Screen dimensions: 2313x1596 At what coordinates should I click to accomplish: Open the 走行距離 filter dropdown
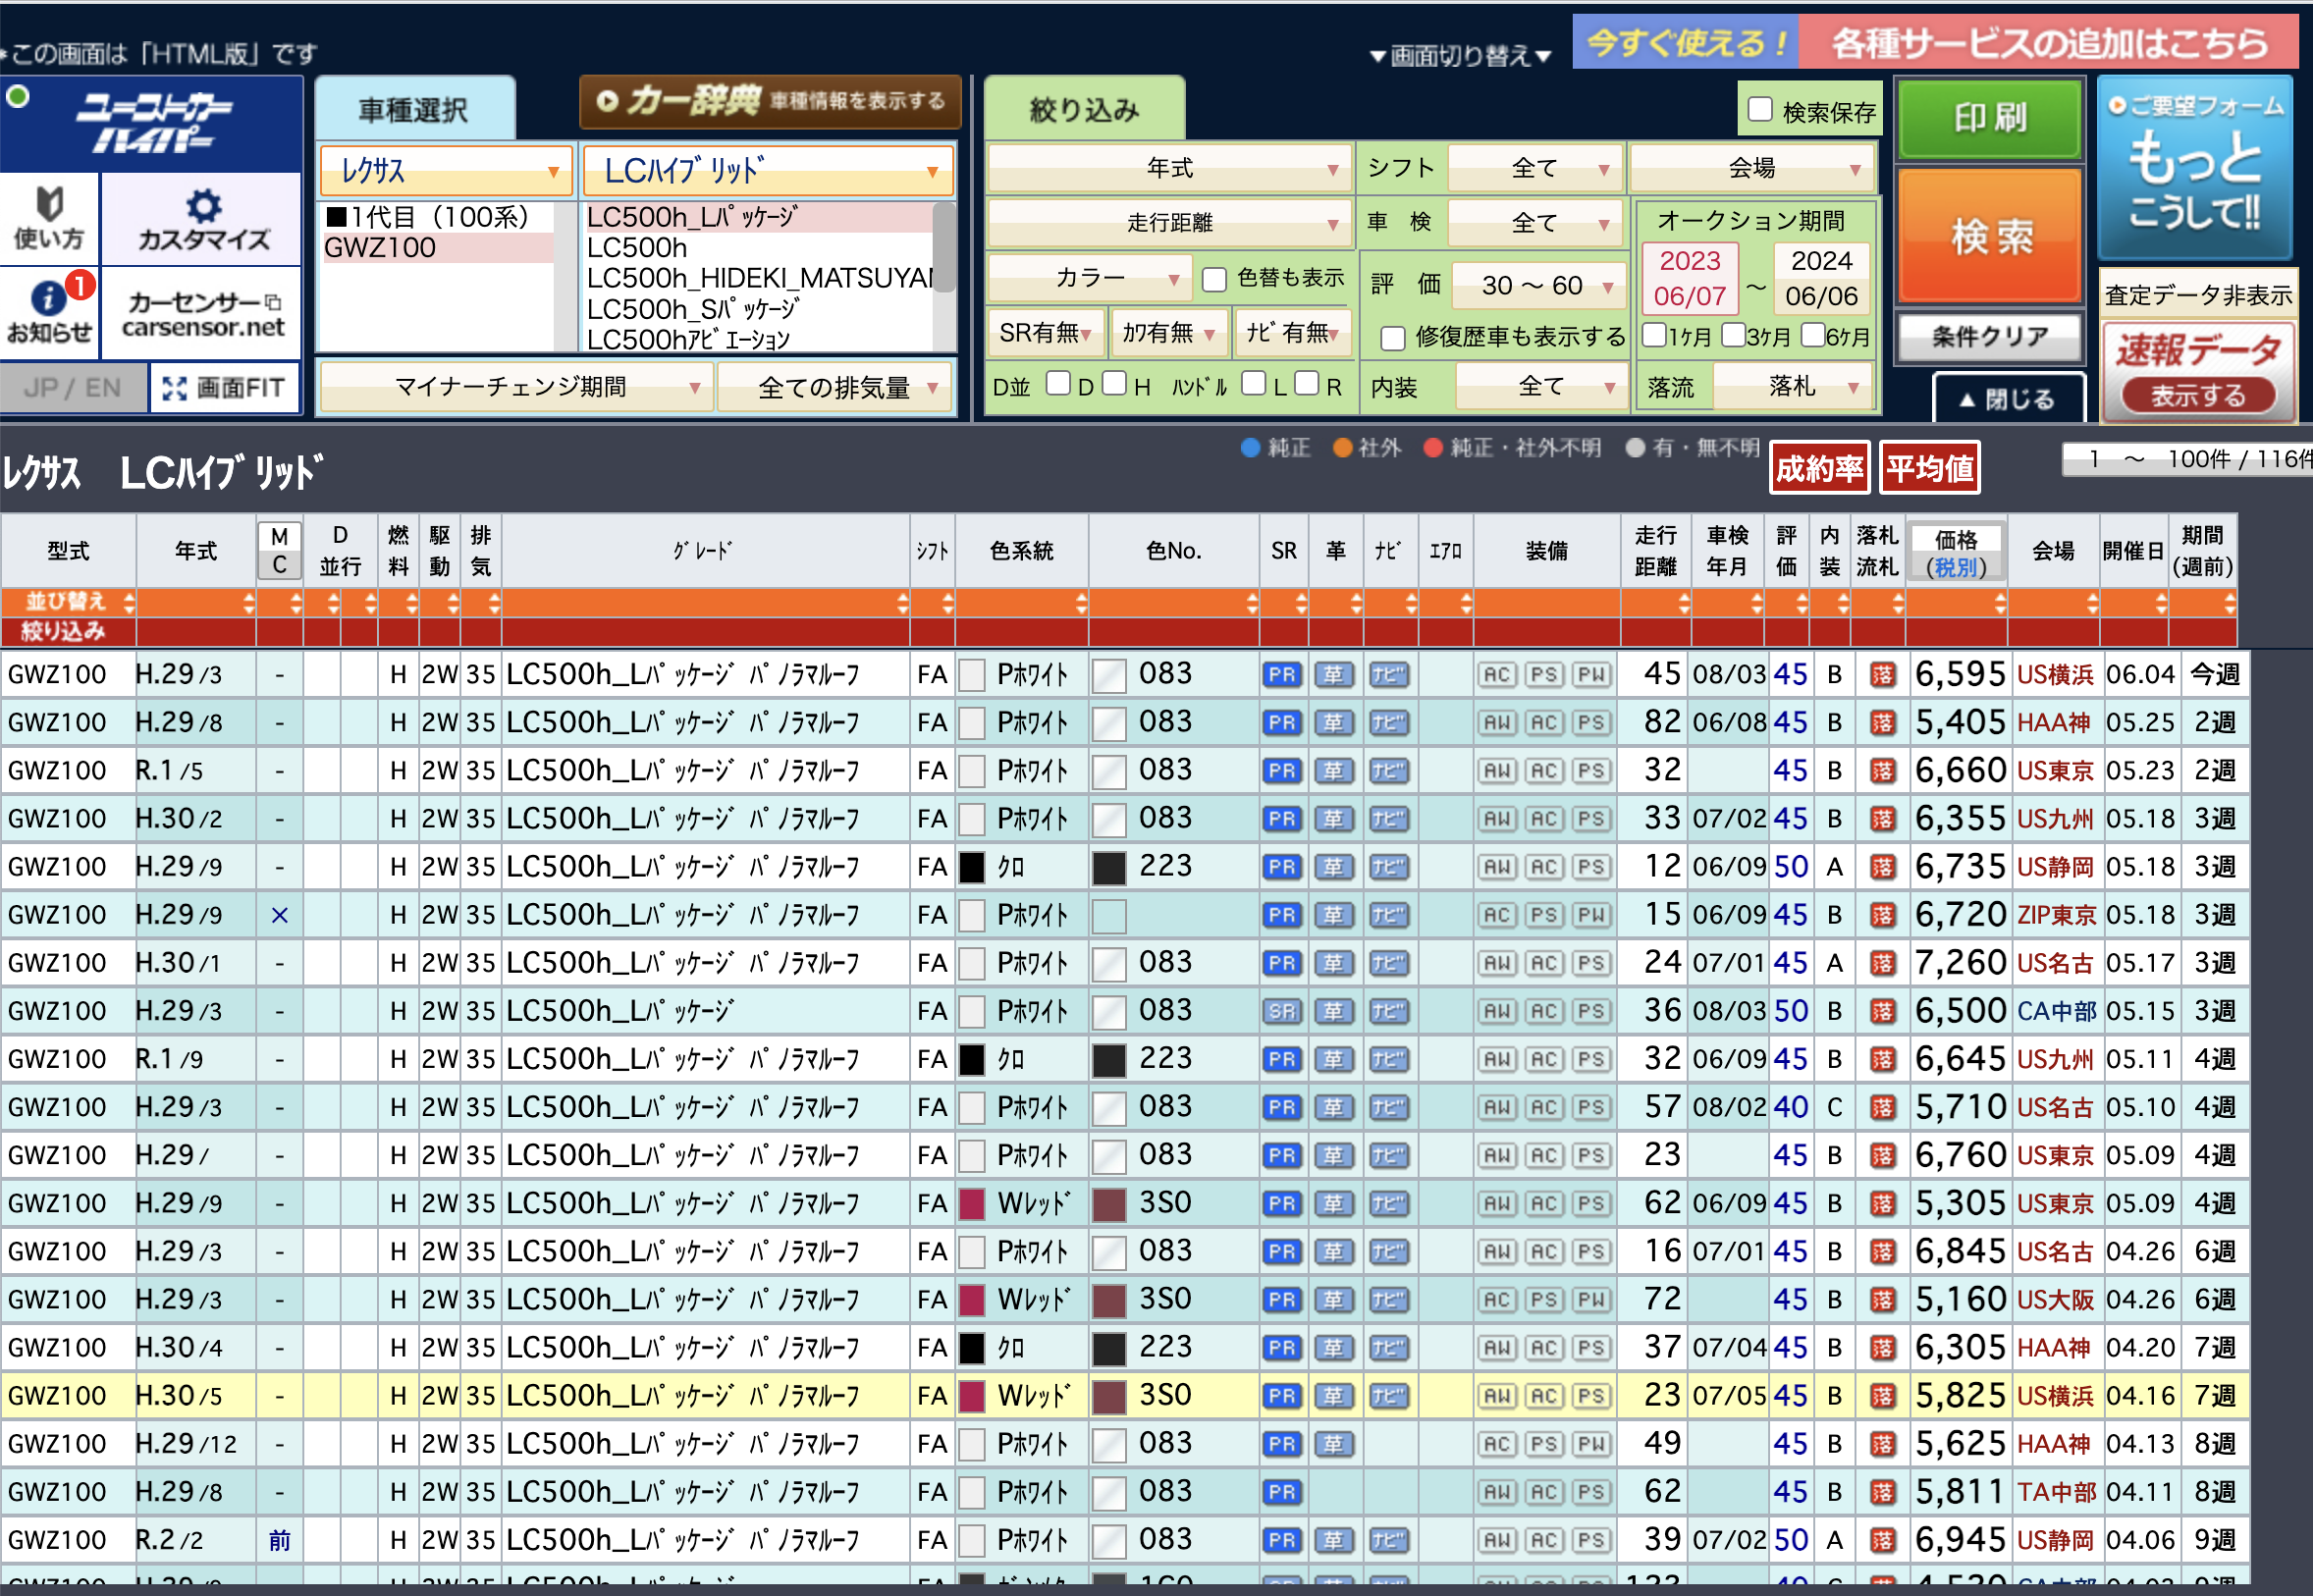pos(1168,223)
